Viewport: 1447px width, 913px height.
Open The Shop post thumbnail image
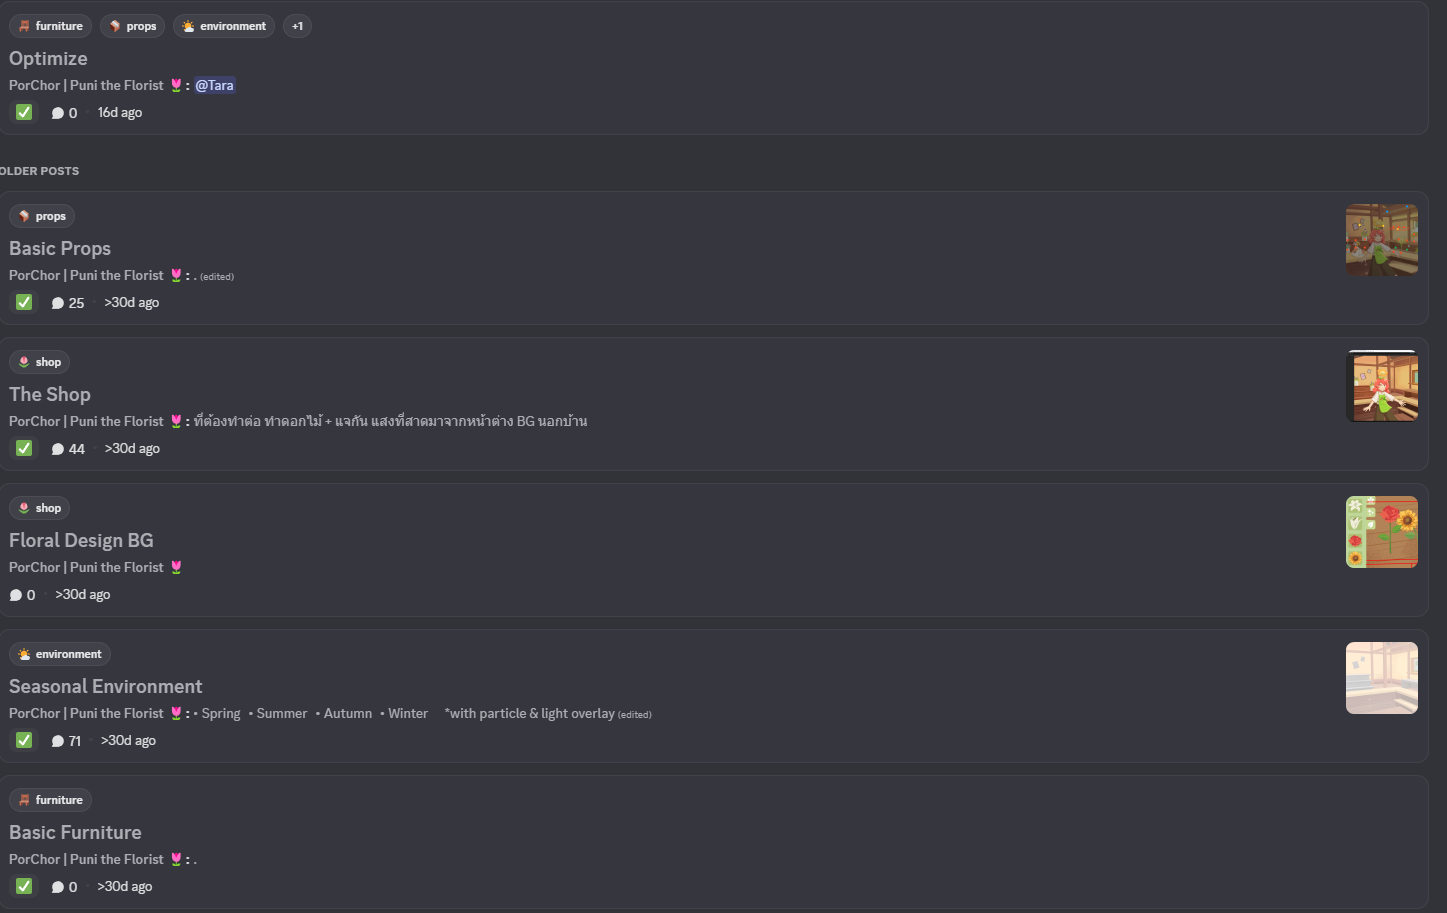(x=1381, y=386)
